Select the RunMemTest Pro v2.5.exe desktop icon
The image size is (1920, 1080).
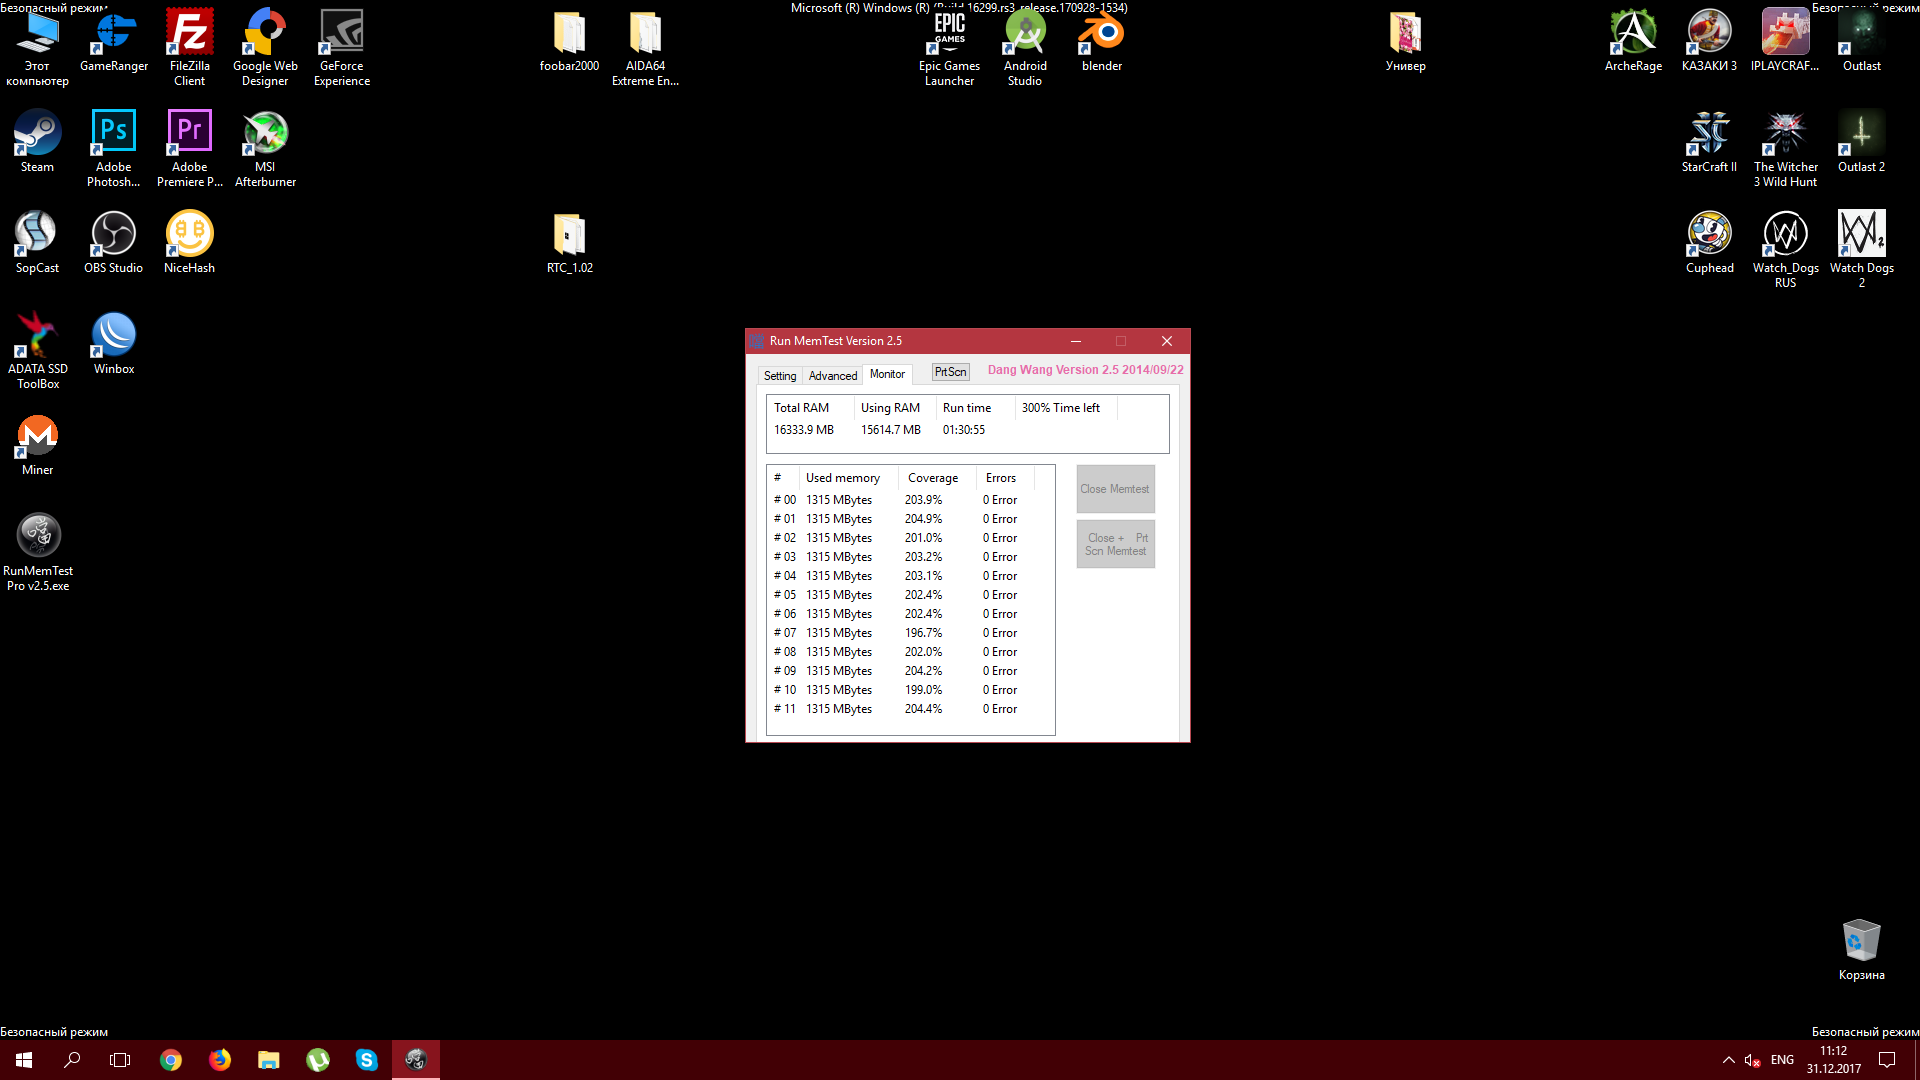tap(38, 537)
